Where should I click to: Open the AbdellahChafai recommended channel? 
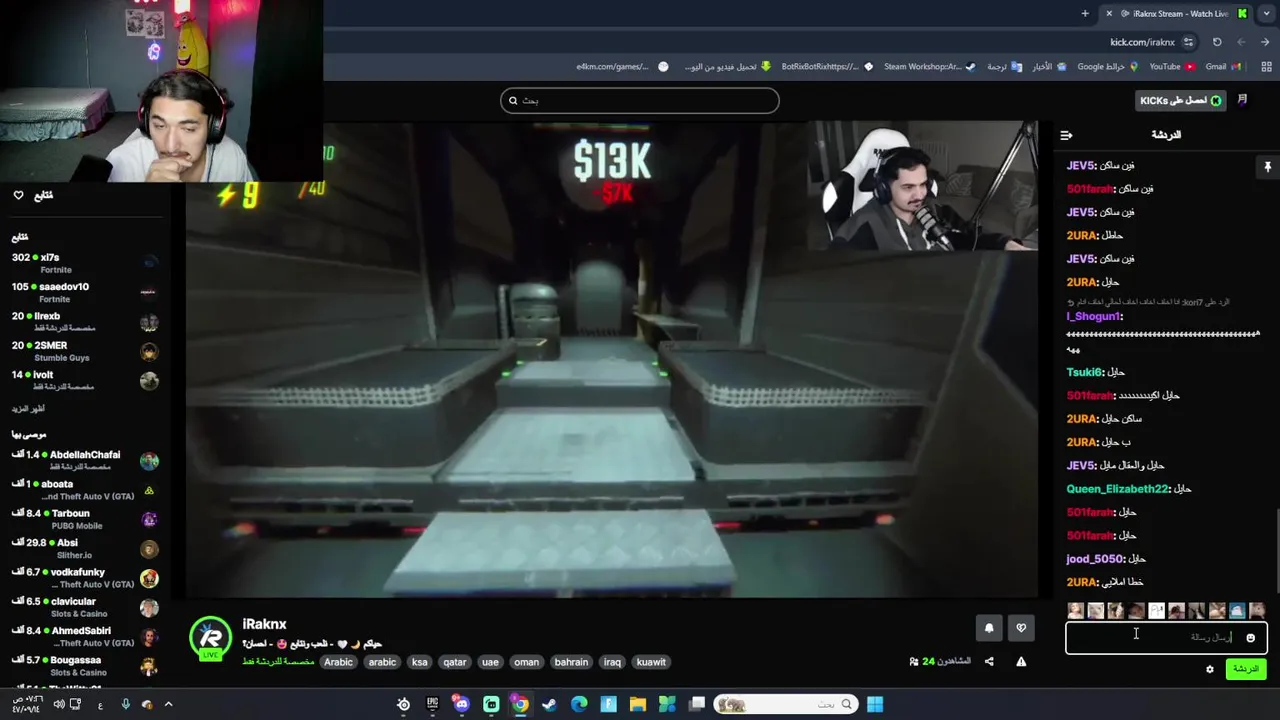point(85,460)
